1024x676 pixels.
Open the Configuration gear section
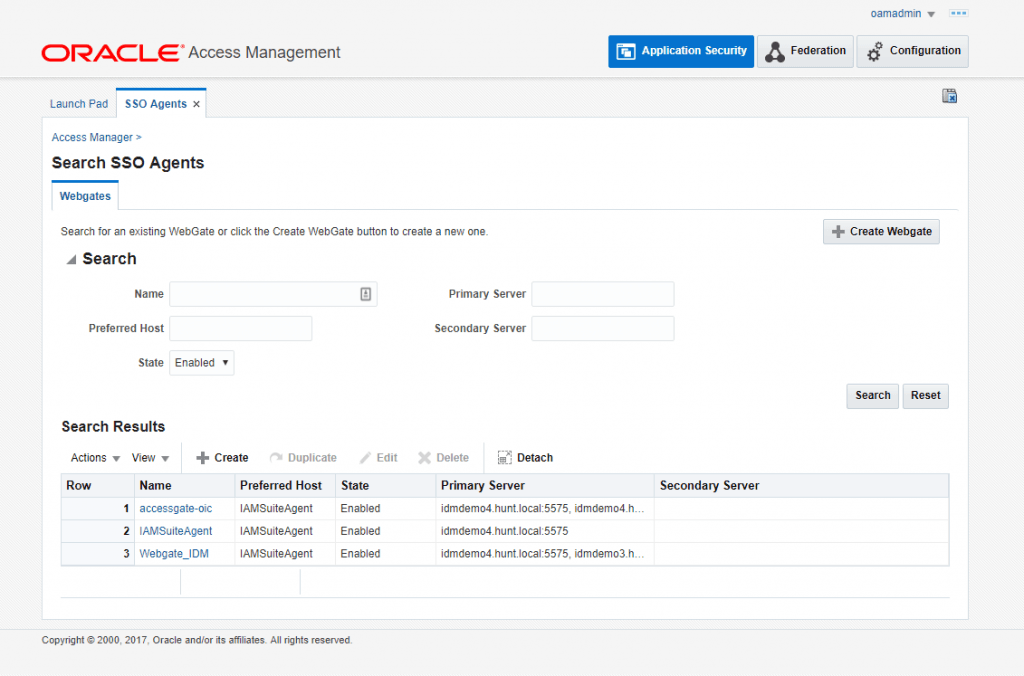(x=912, y=51)
